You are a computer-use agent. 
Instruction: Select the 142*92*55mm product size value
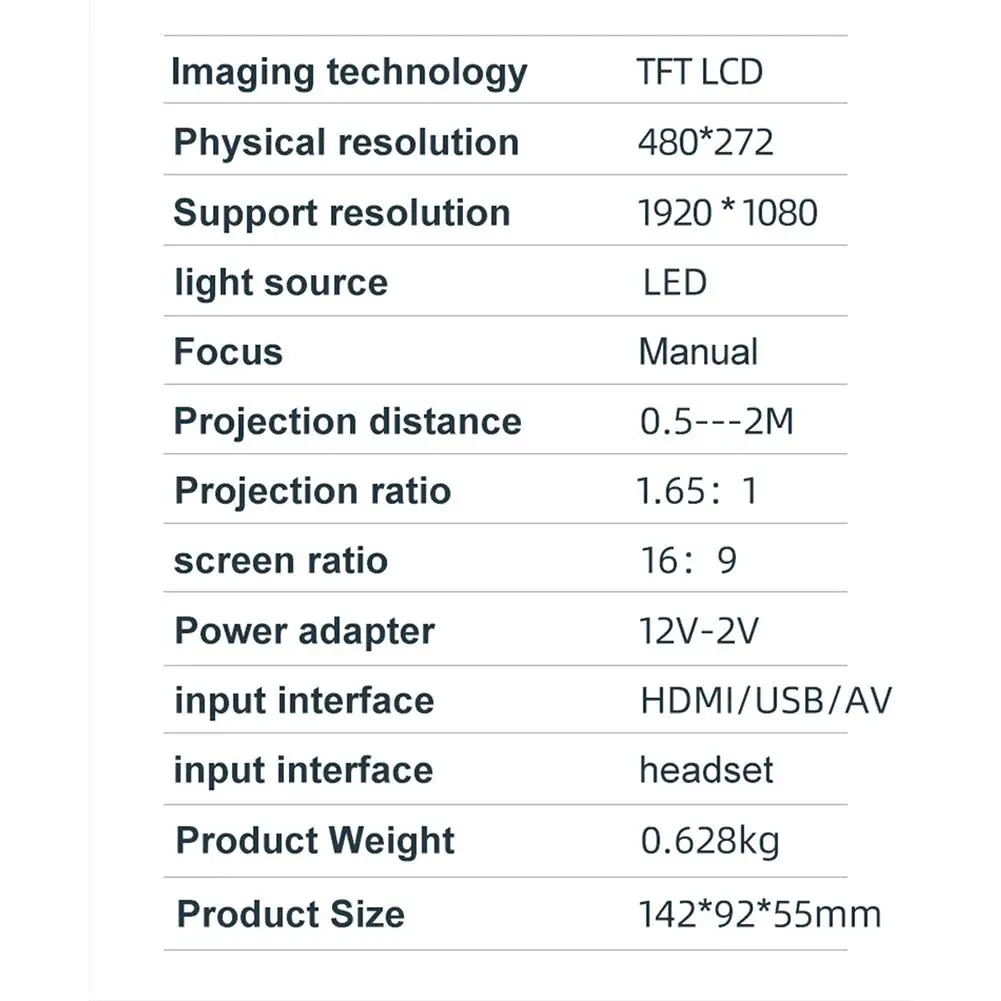coord(759,914)
